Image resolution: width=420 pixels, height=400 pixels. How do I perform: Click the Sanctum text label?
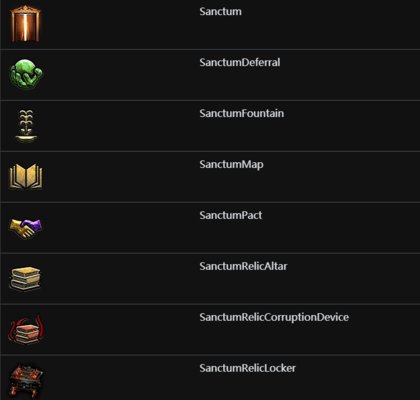[220, 12]
